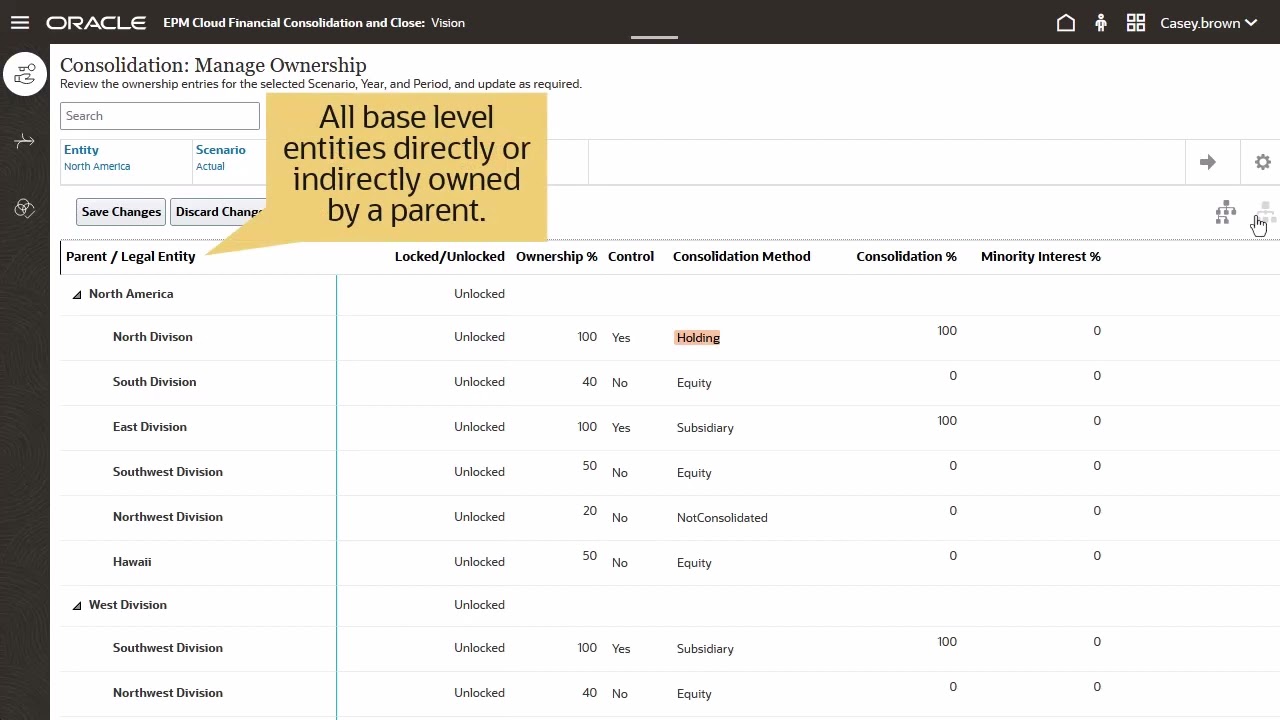Select Hawaii entity row

[132, 562]
